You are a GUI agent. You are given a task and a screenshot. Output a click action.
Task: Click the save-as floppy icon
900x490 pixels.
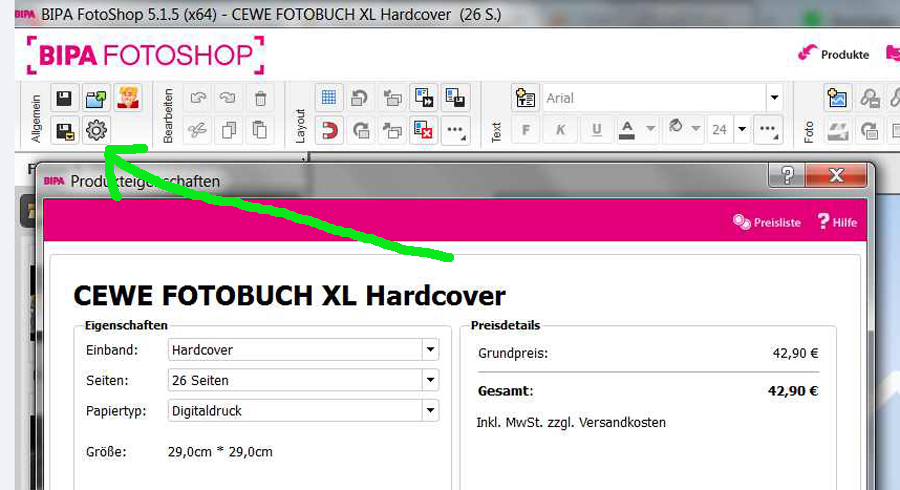coord(64,131)
